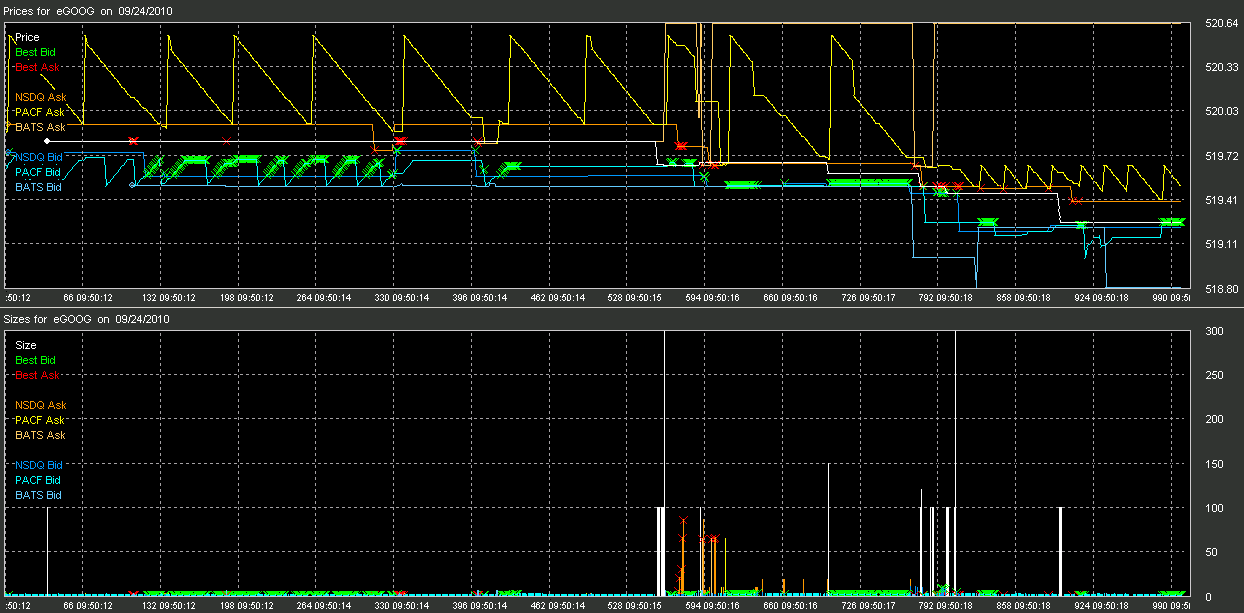Screen dimensions: 1244x613
Task: Choose 'NSDQ Bid' in the Sizes chart legend
Action: (x=38, y=465)
